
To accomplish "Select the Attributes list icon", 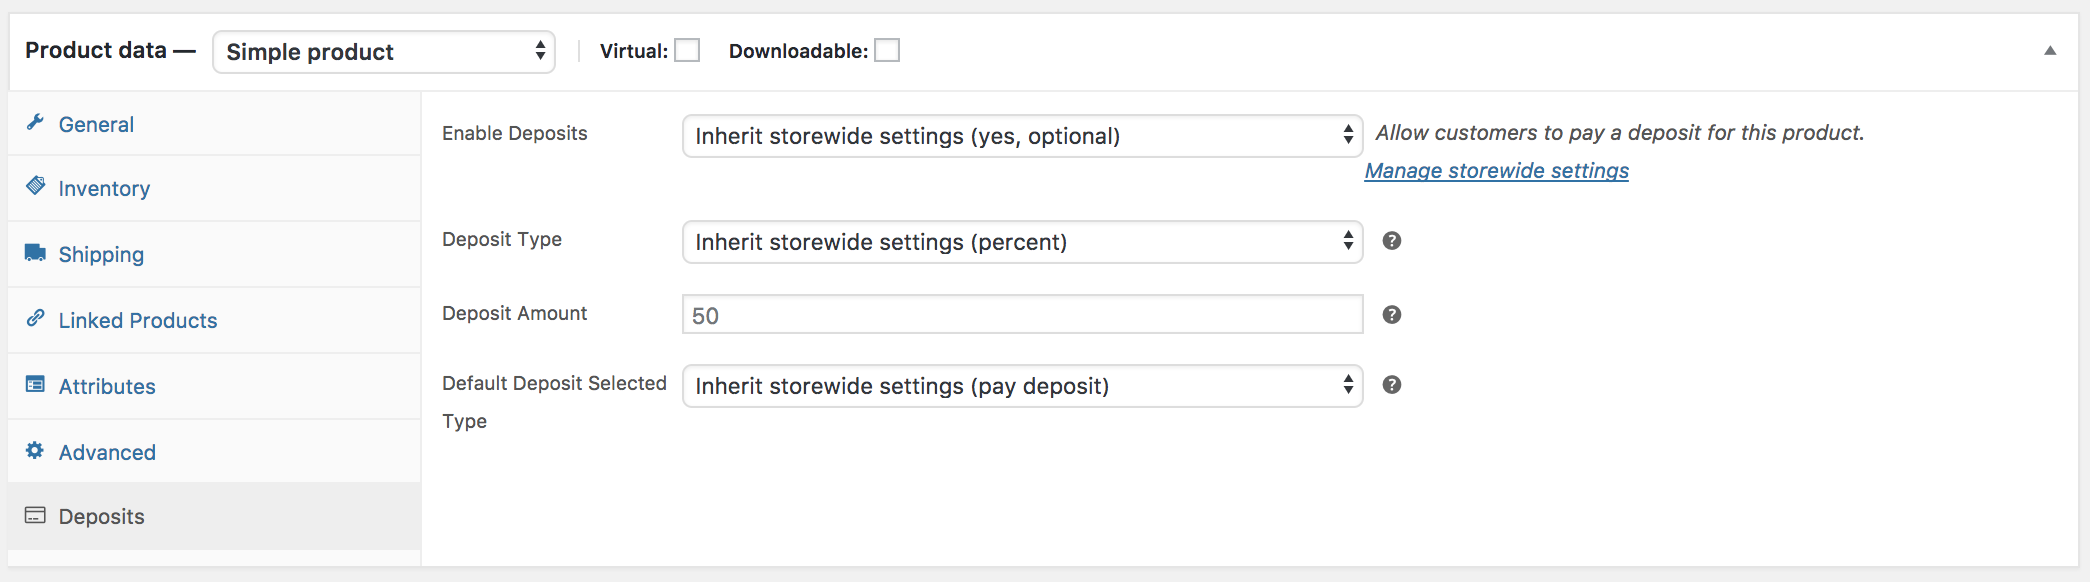I will point(36,385).
